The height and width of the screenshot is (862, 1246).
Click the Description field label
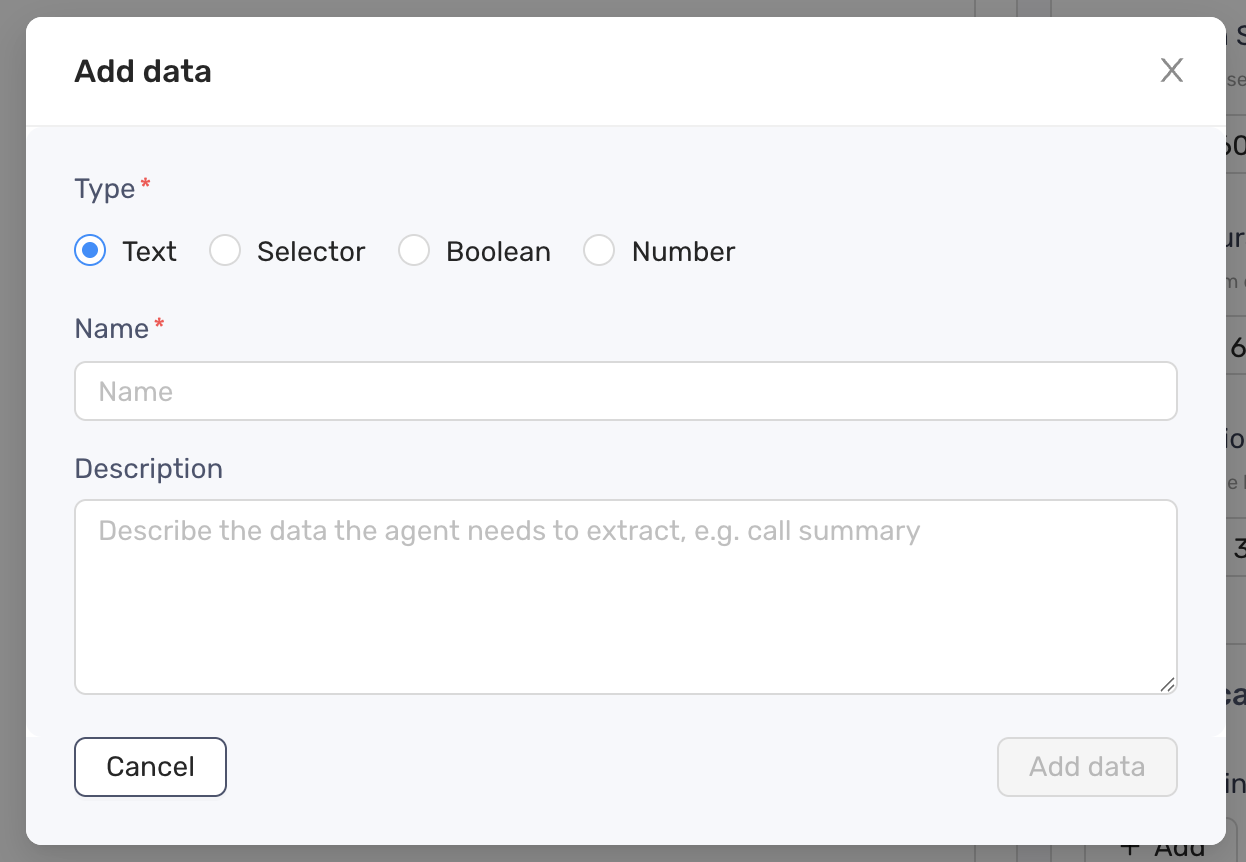point(148,468)
